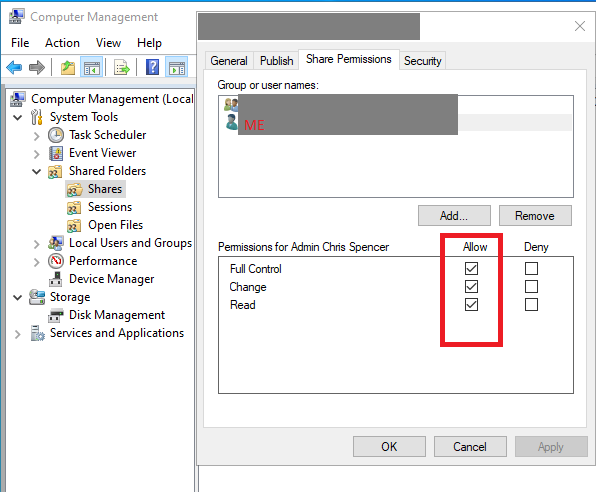Collapse the System Tools node
Screen dimensions: 597x495
coord(18,117)
